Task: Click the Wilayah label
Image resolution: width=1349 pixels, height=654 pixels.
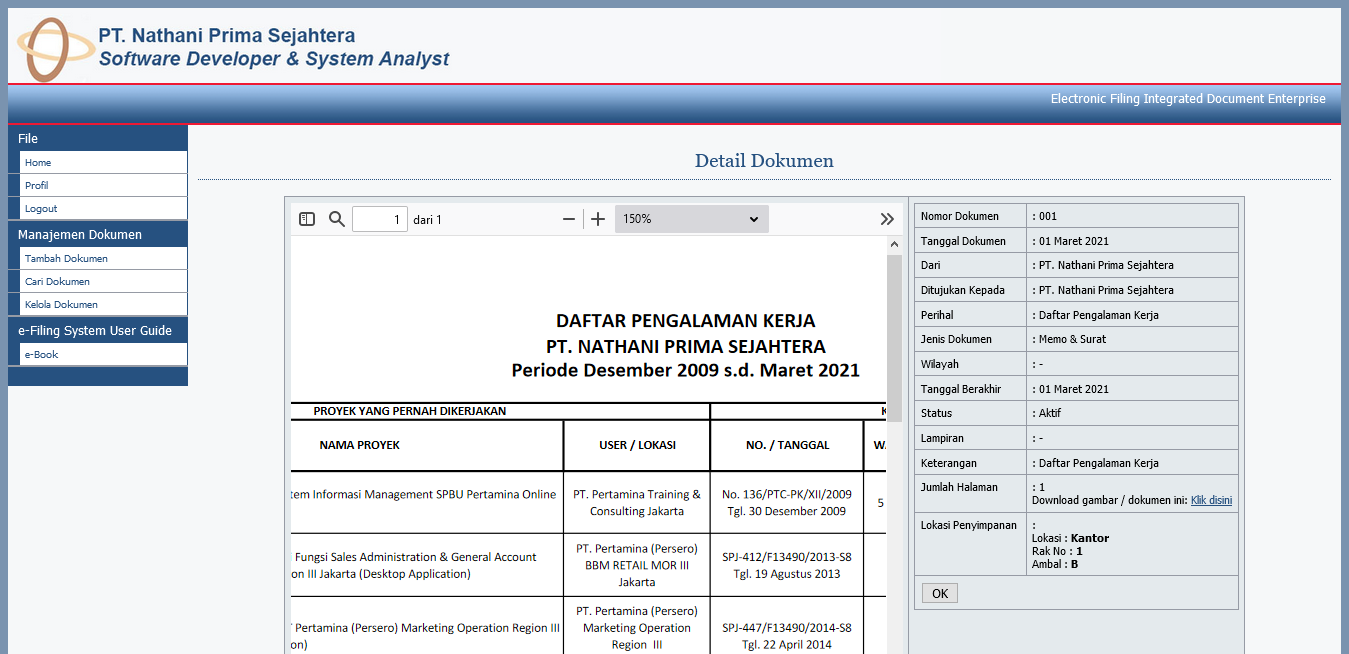Action: 939,364
